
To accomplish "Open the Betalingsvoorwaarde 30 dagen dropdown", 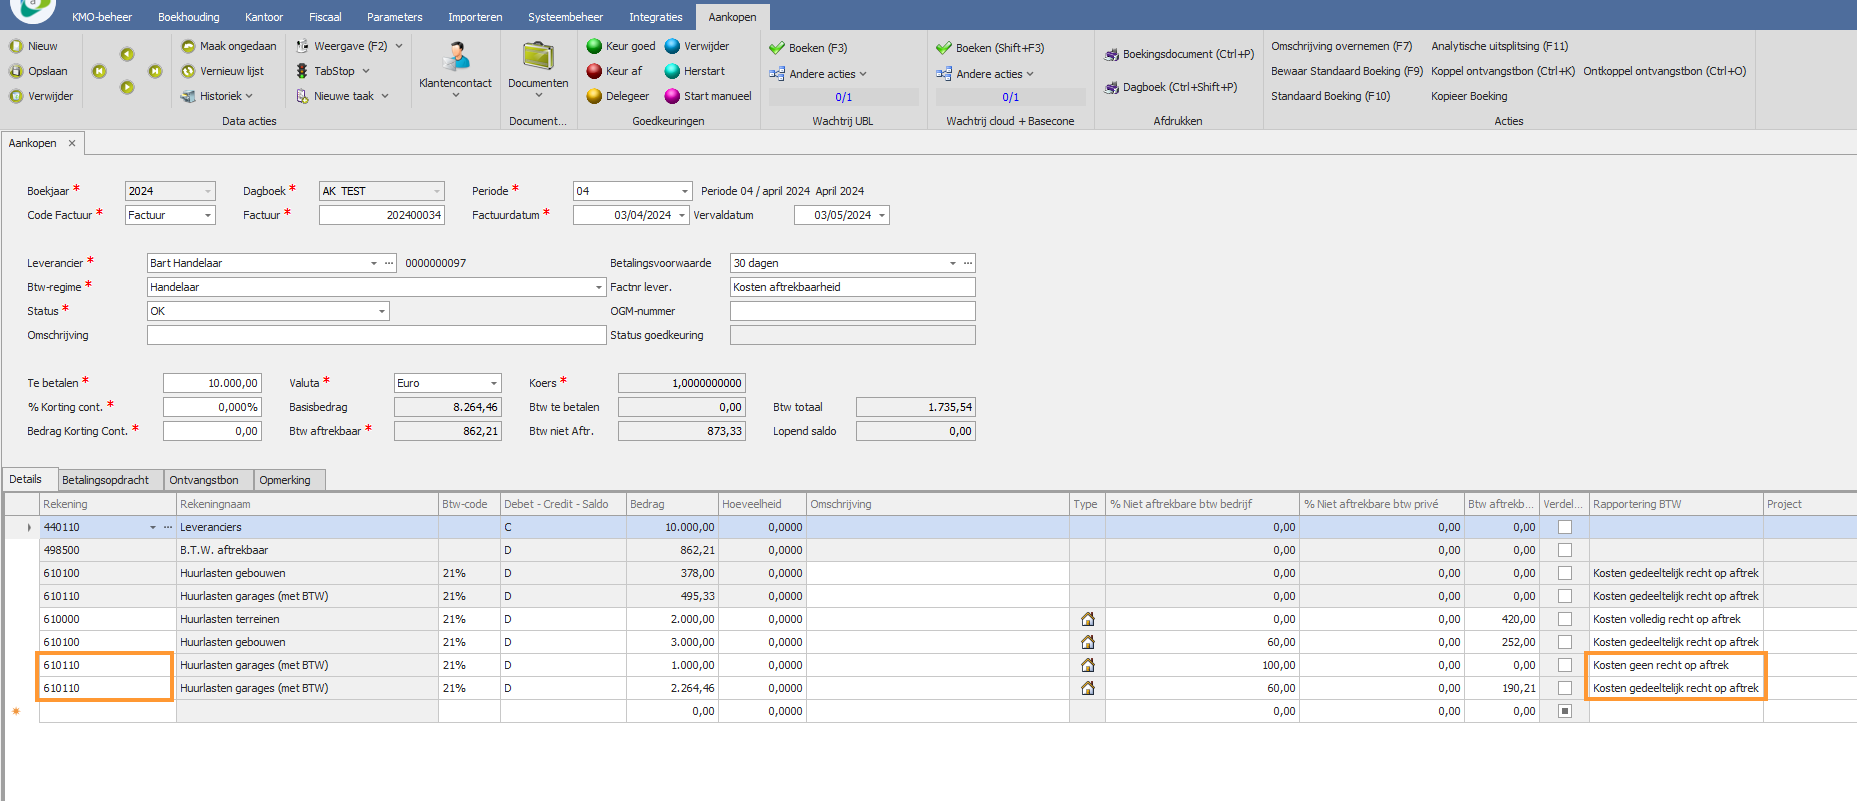I will (x=952, y=263).
